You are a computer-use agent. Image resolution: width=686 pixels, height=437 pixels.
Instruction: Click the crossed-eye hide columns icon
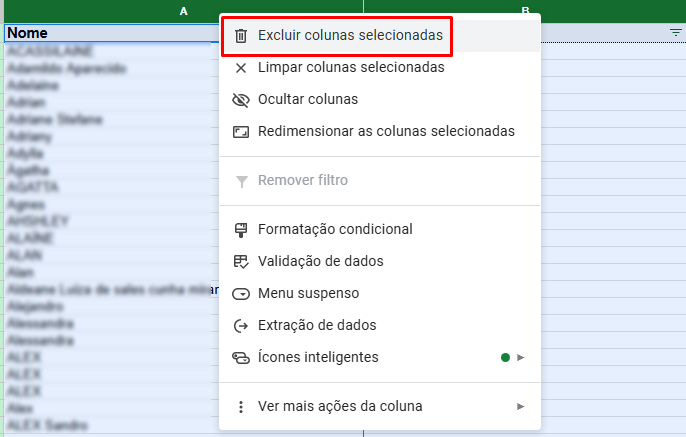pyautogui.click(x=240, y=100)
